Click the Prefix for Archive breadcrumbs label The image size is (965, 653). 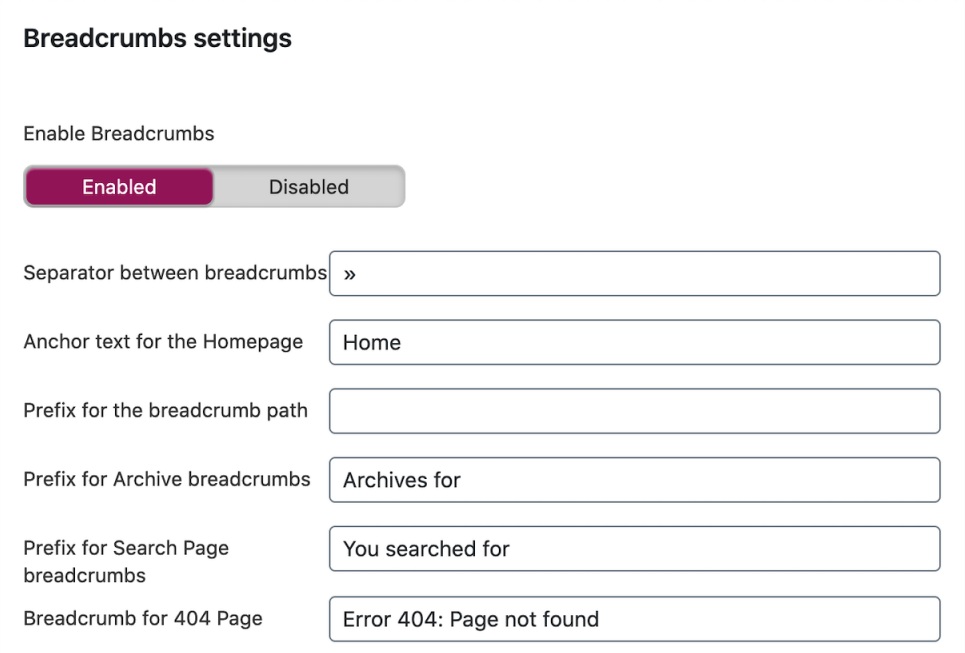click(167, 479)
